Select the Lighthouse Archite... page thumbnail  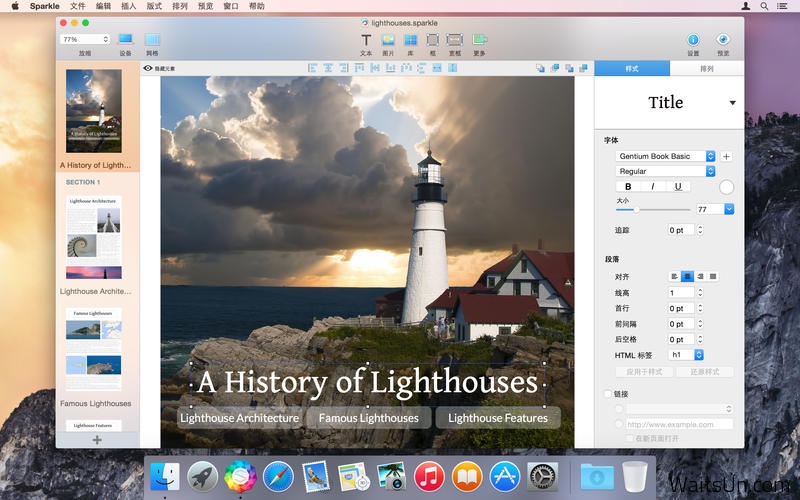(94, 237)
